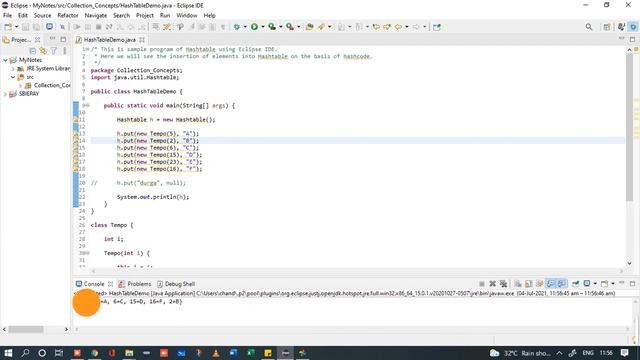640x360 pixels.
Task: Click Remove All Terminated Launches icon
Action: coord(504,284)
